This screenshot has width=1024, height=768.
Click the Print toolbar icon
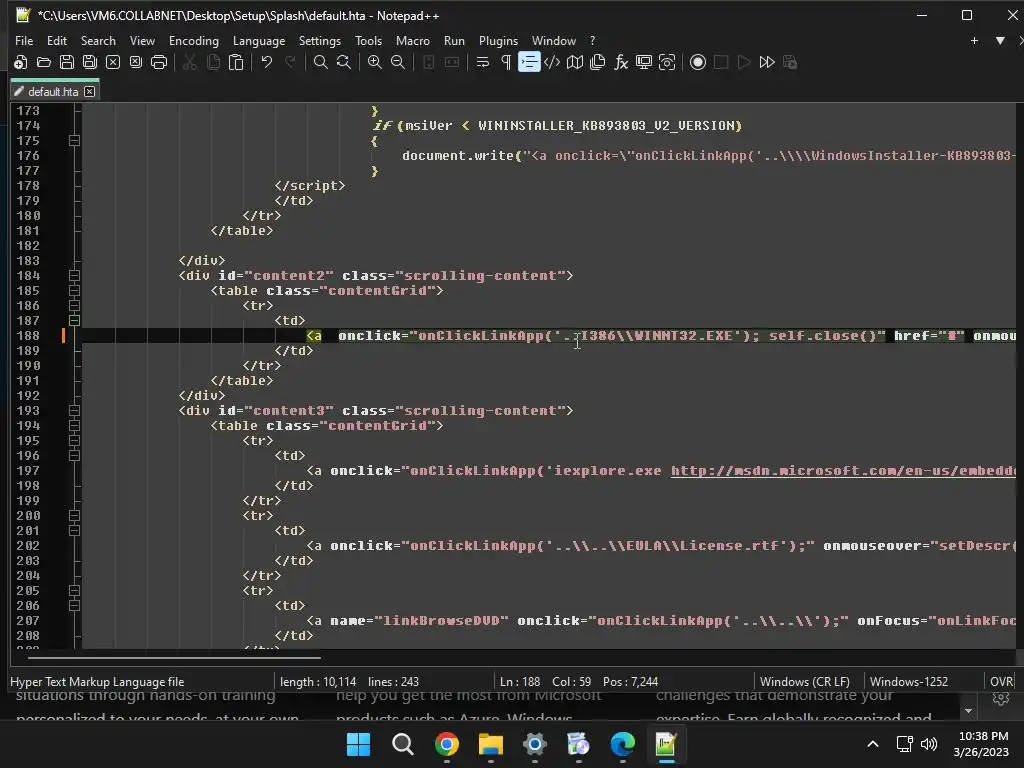coord(159,62)
